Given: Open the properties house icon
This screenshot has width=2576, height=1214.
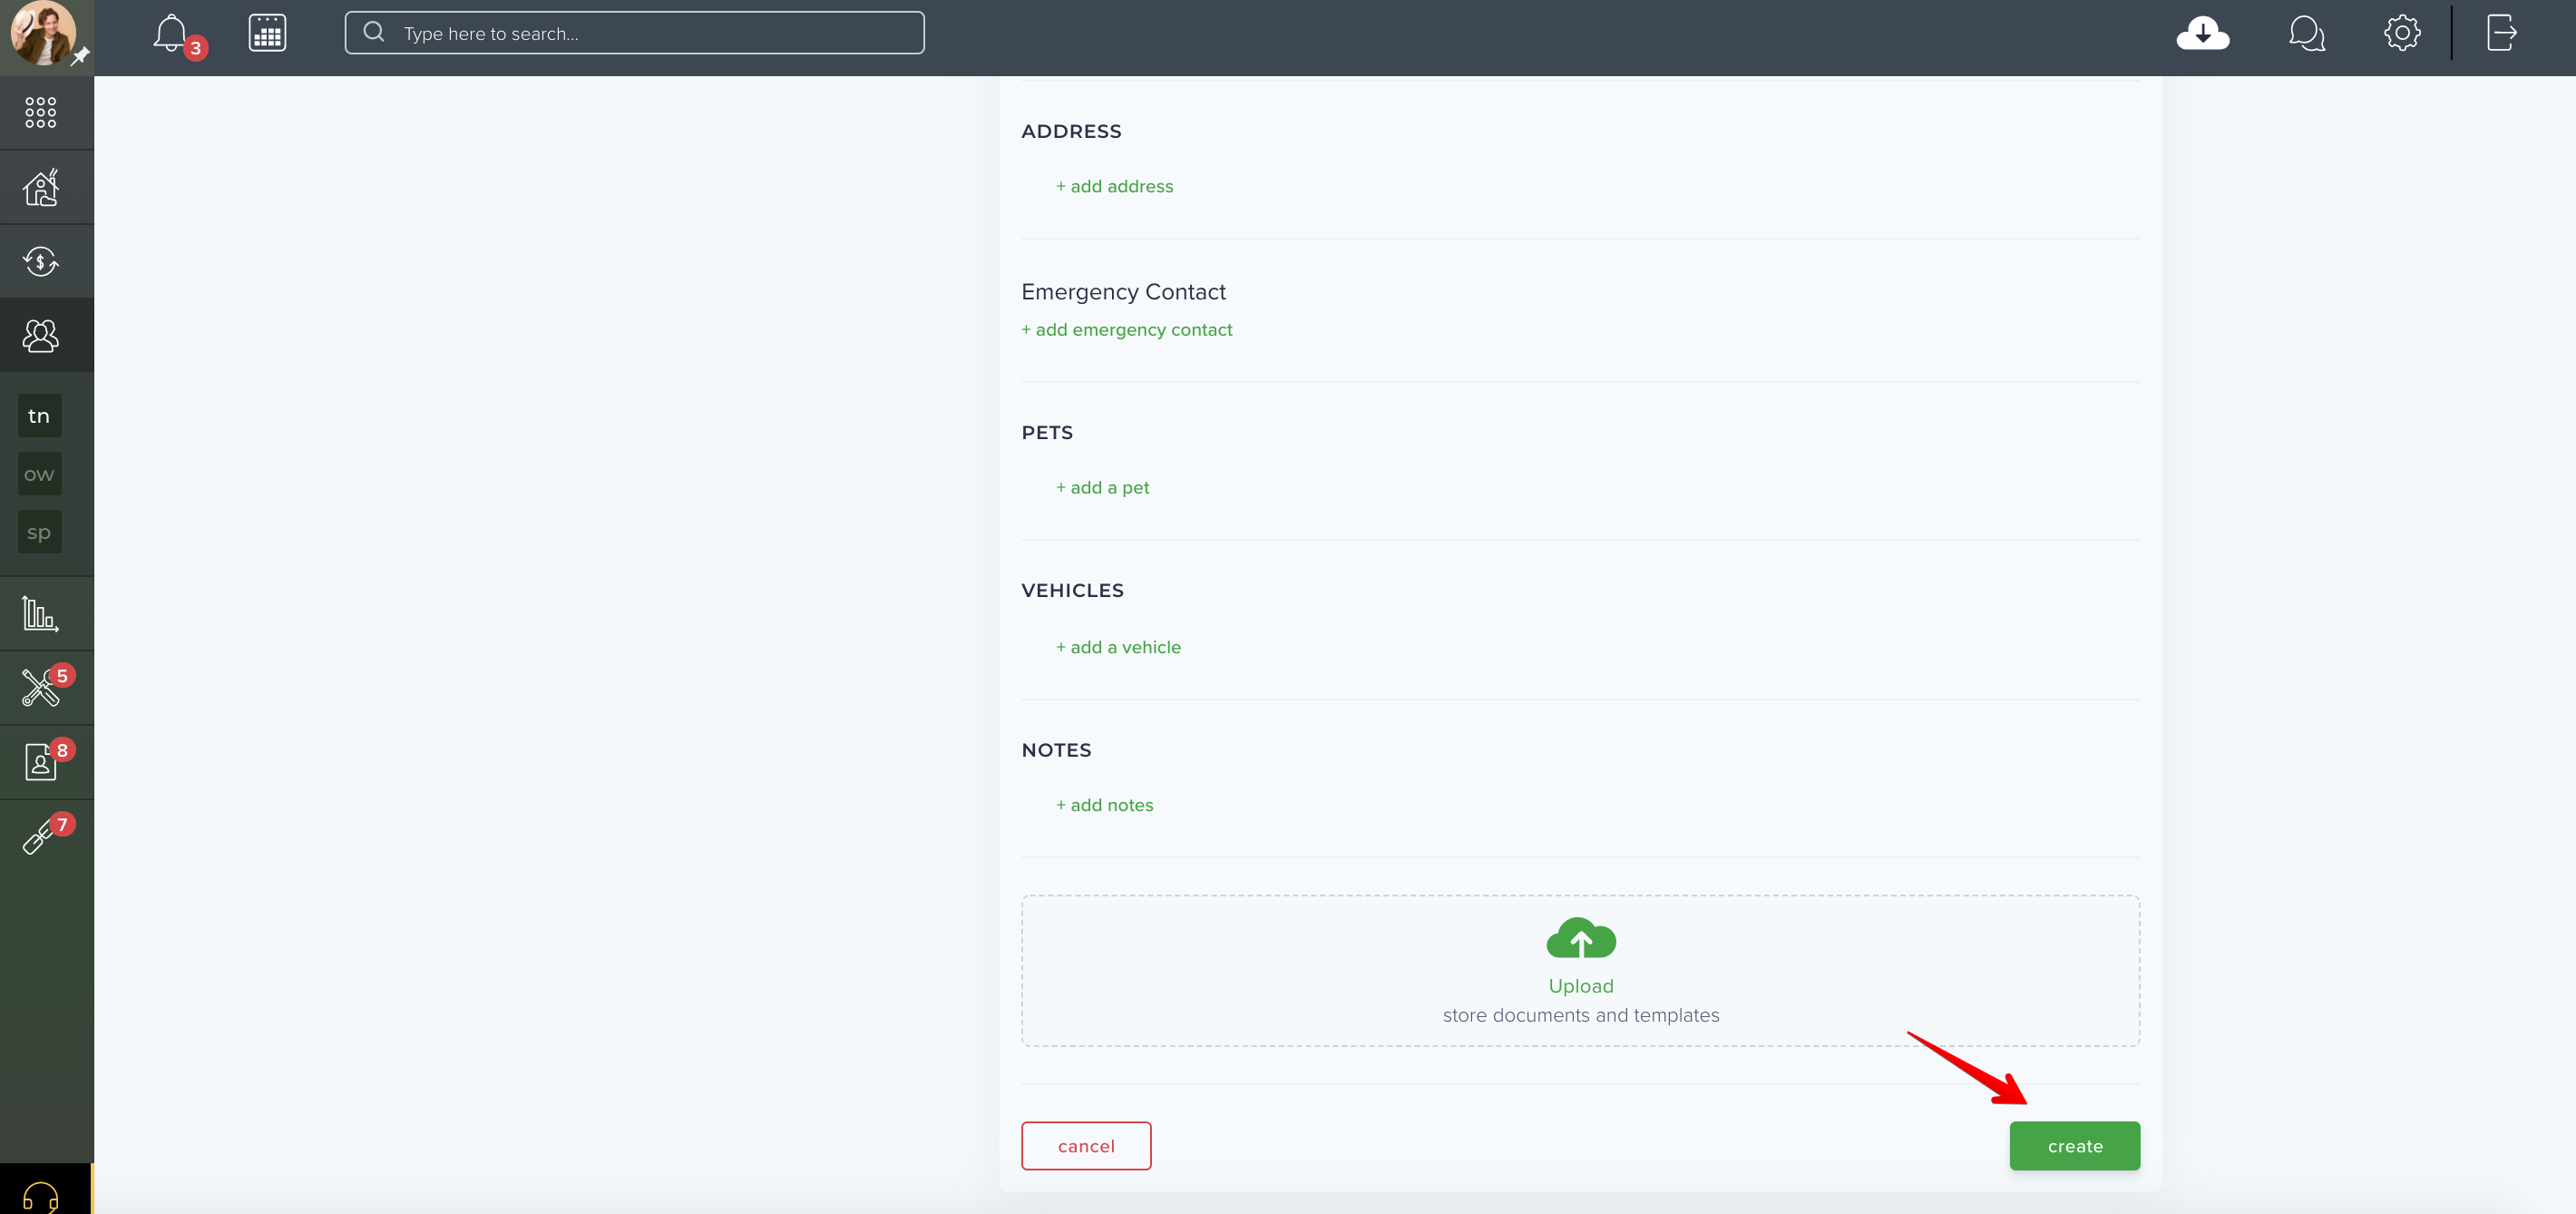Looking at the screenshot, I should tap(41, 187).
